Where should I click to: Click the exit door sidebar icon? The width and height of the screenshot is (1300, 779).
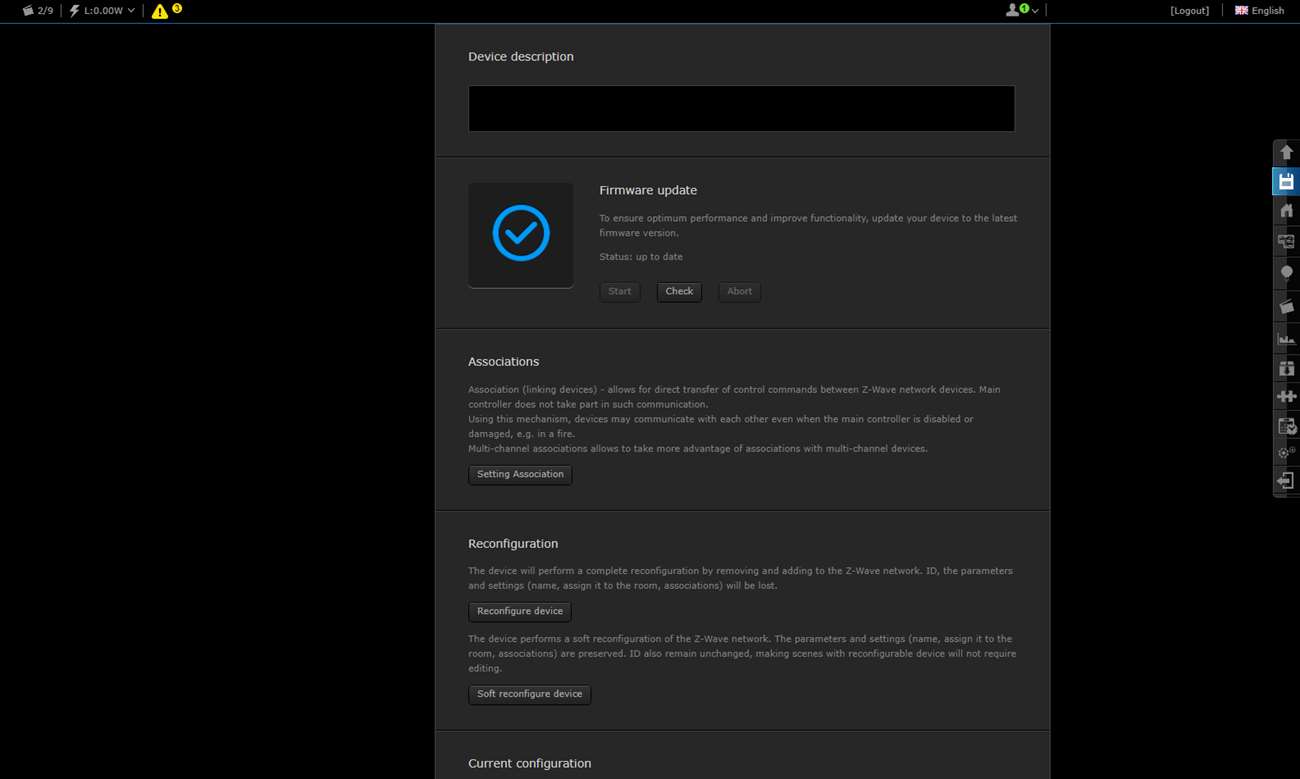pos(1286,481)
